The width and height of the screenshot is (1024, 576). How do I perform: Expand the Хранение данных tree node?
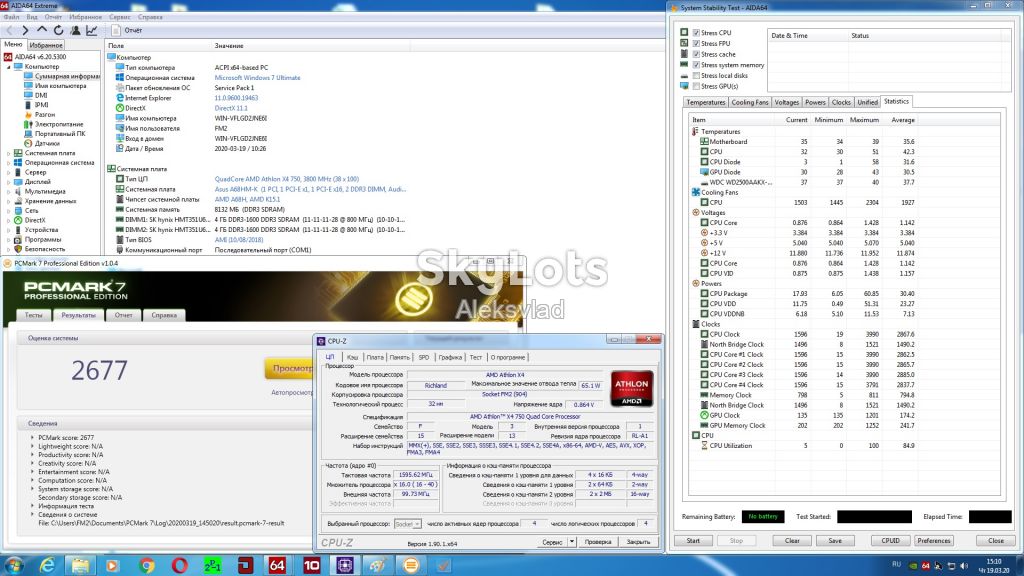tap(8, 201)
